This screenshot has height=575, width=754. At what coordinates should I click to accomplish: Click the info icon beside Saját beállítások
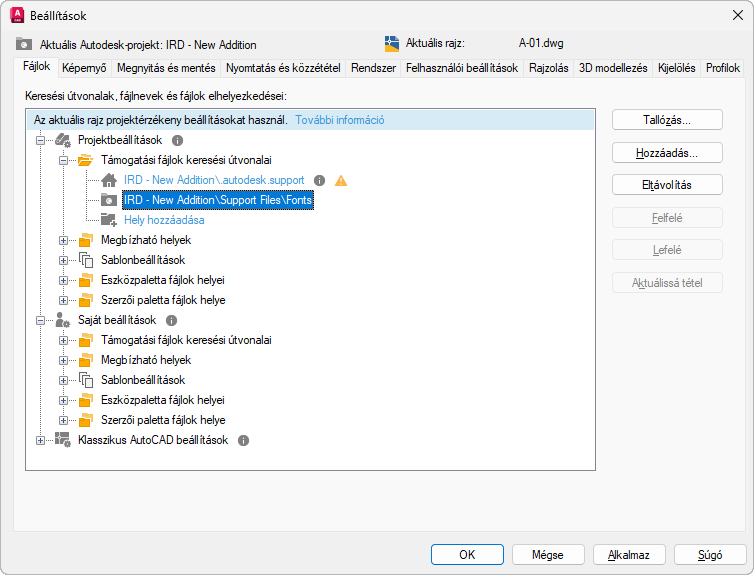tap(171, 321)
